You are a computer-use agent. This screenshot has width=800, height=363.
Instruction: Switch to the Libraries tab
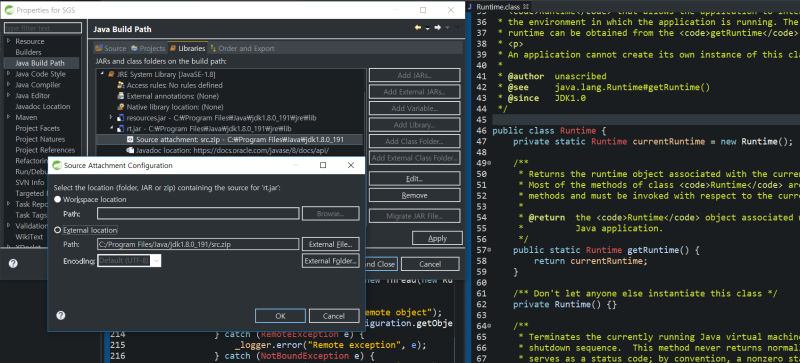(x=187, y=49)
